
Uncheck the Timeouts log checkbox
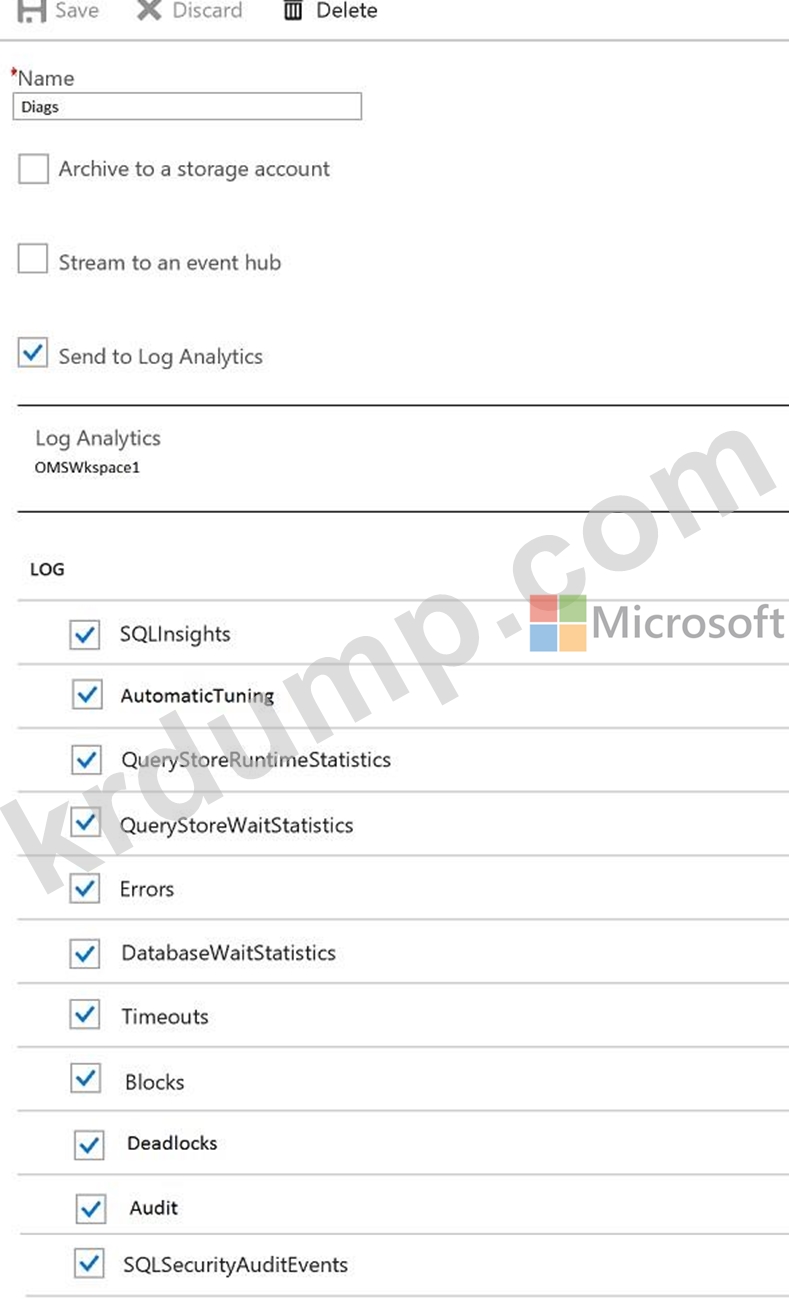[85, 1015]
